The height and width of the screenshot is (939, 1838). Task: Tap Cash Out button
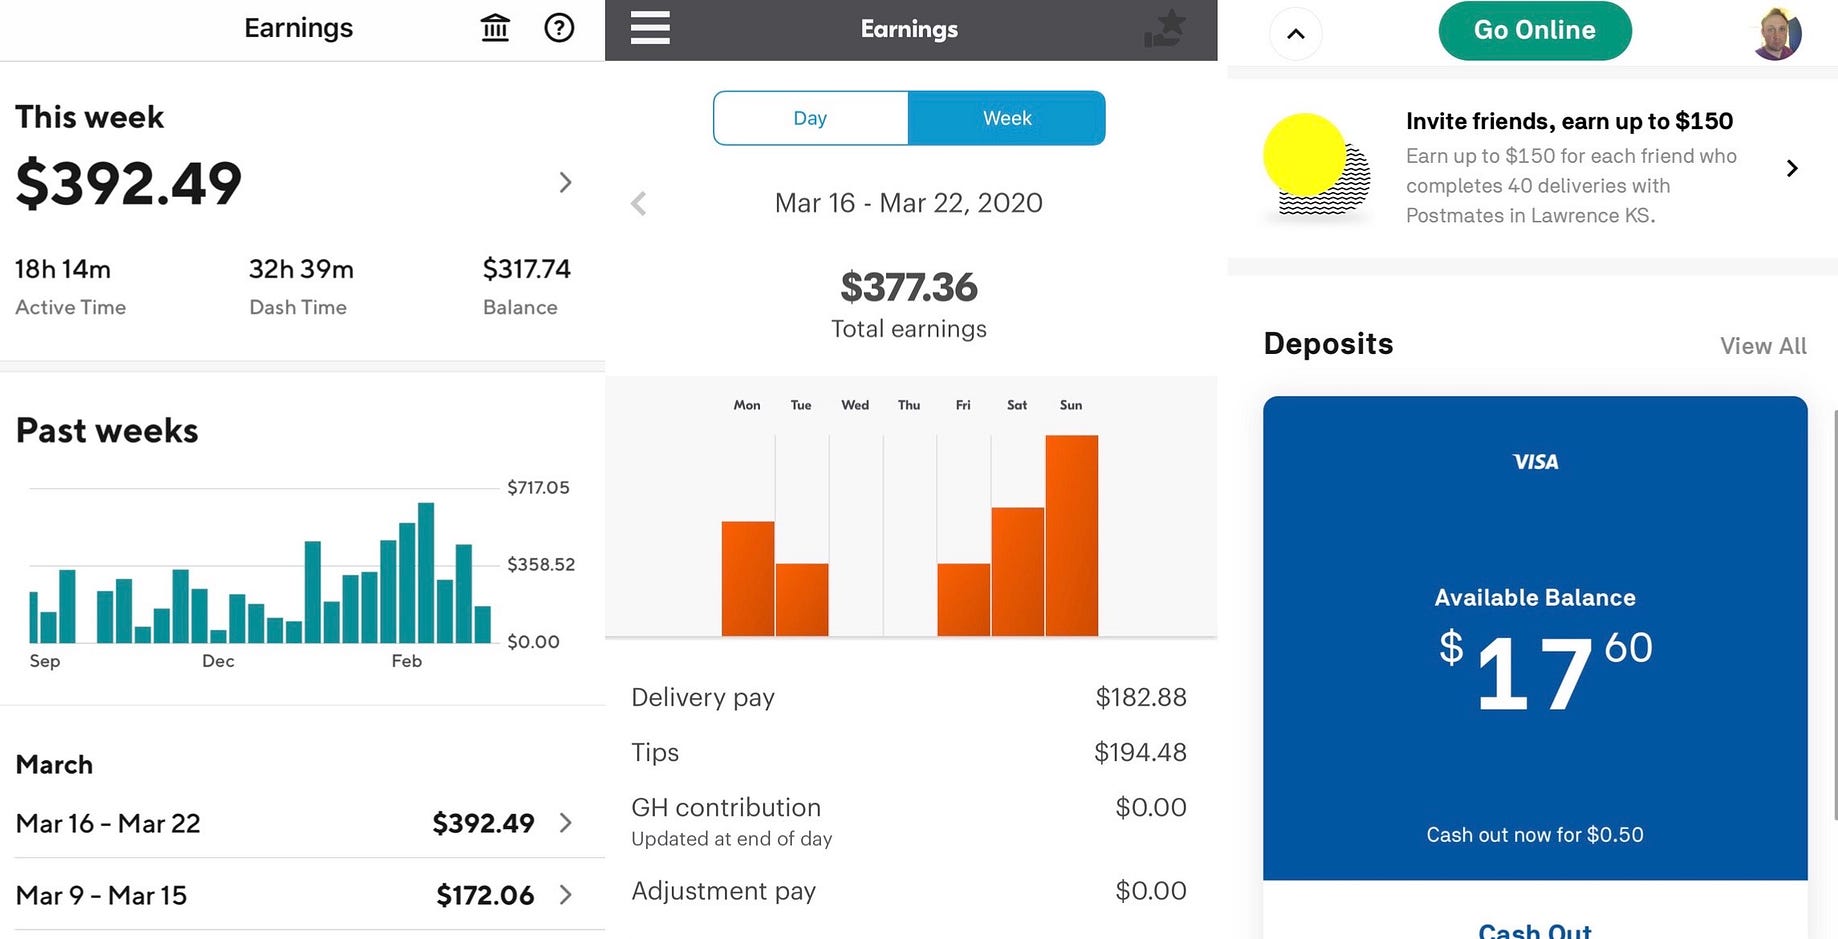[x=1535, y=930]
